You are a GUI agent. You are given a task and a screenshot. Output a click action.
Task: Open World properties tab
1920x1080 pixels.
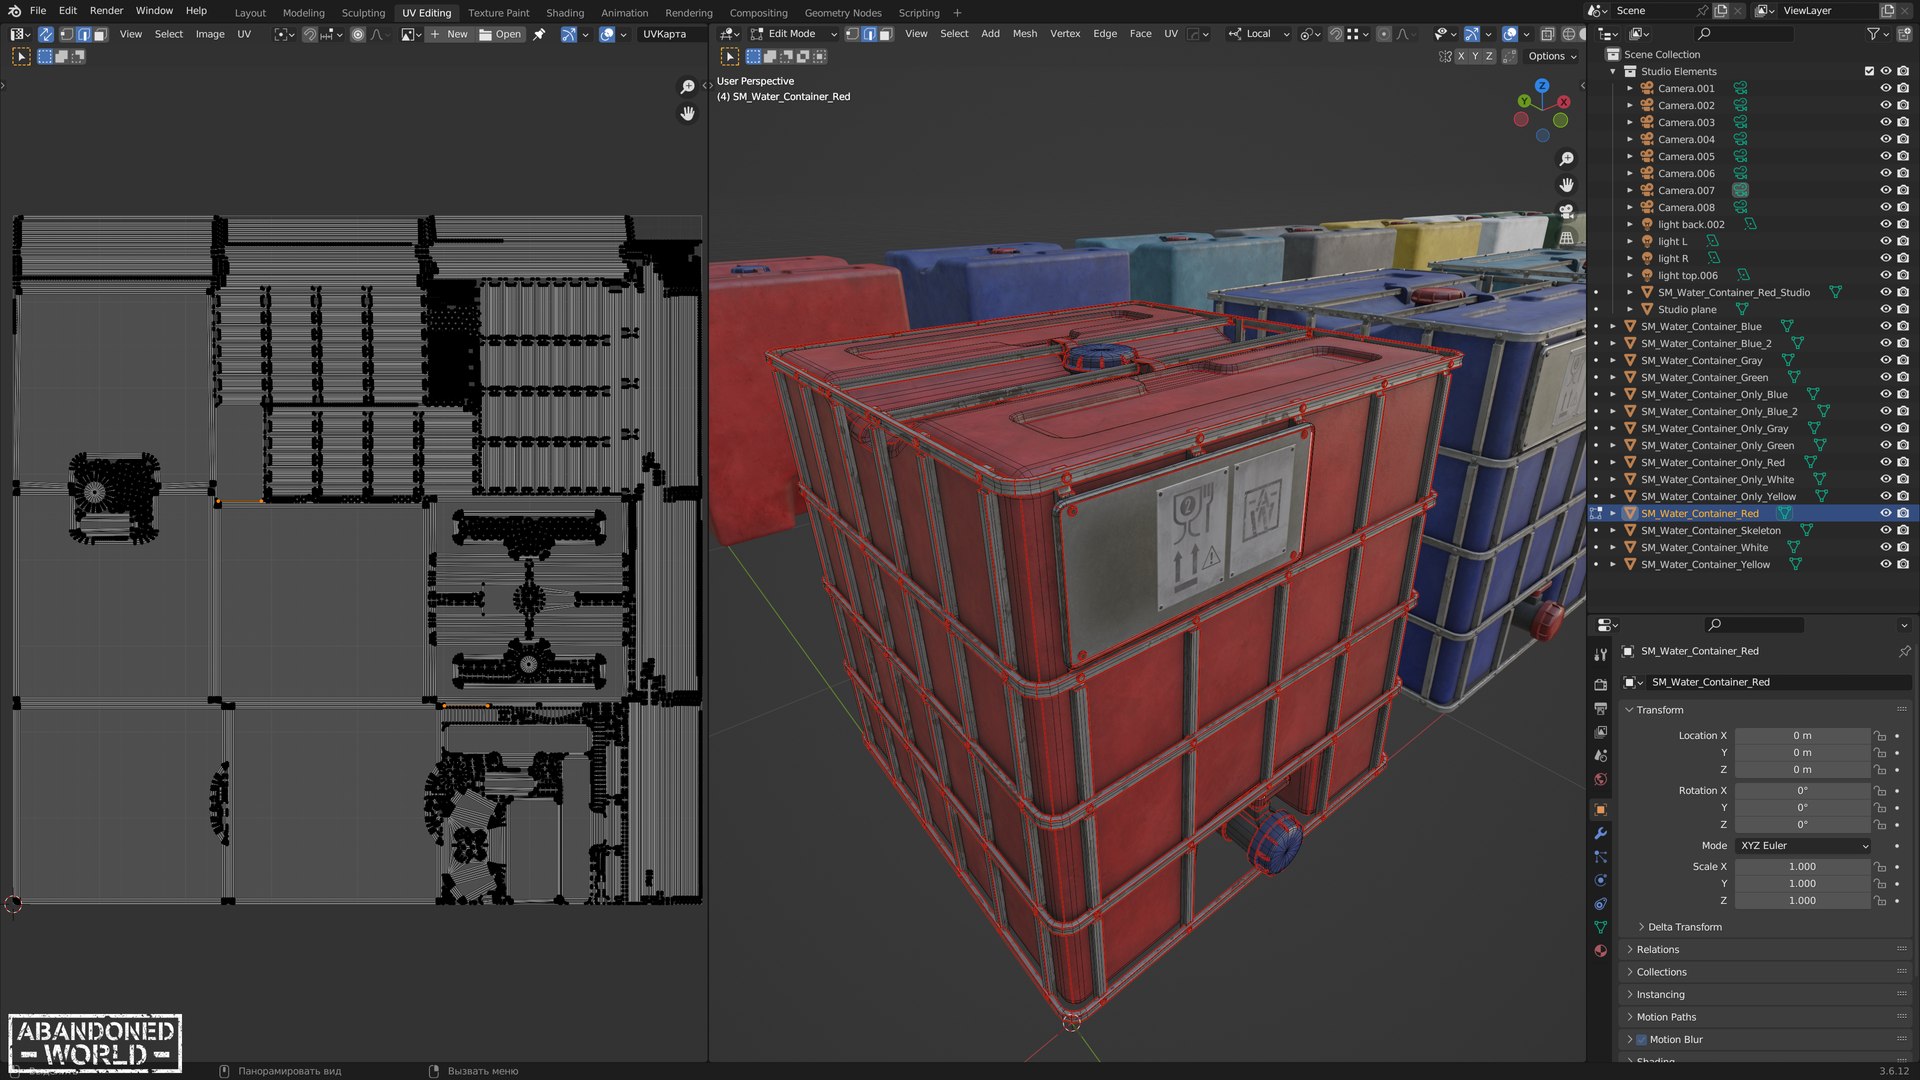pyautogui.click(x=1600, y=780)
